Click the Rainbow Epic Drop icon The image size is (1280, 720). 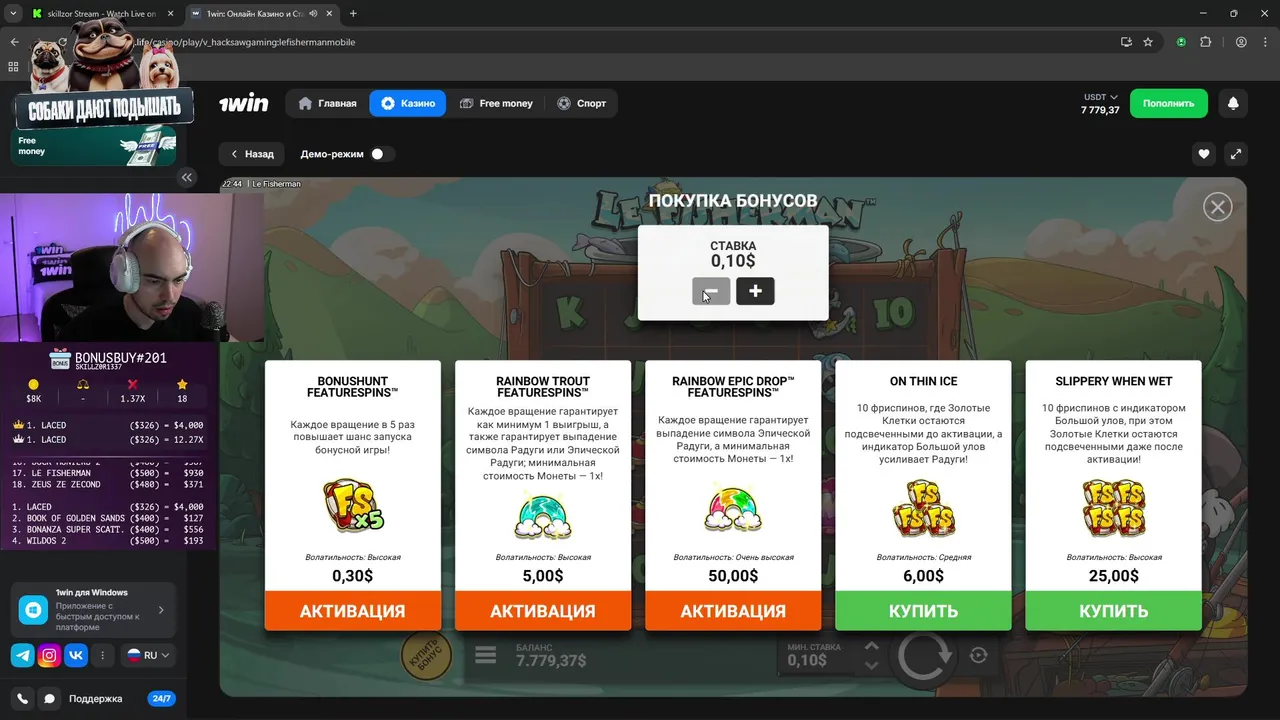point(733,509)
